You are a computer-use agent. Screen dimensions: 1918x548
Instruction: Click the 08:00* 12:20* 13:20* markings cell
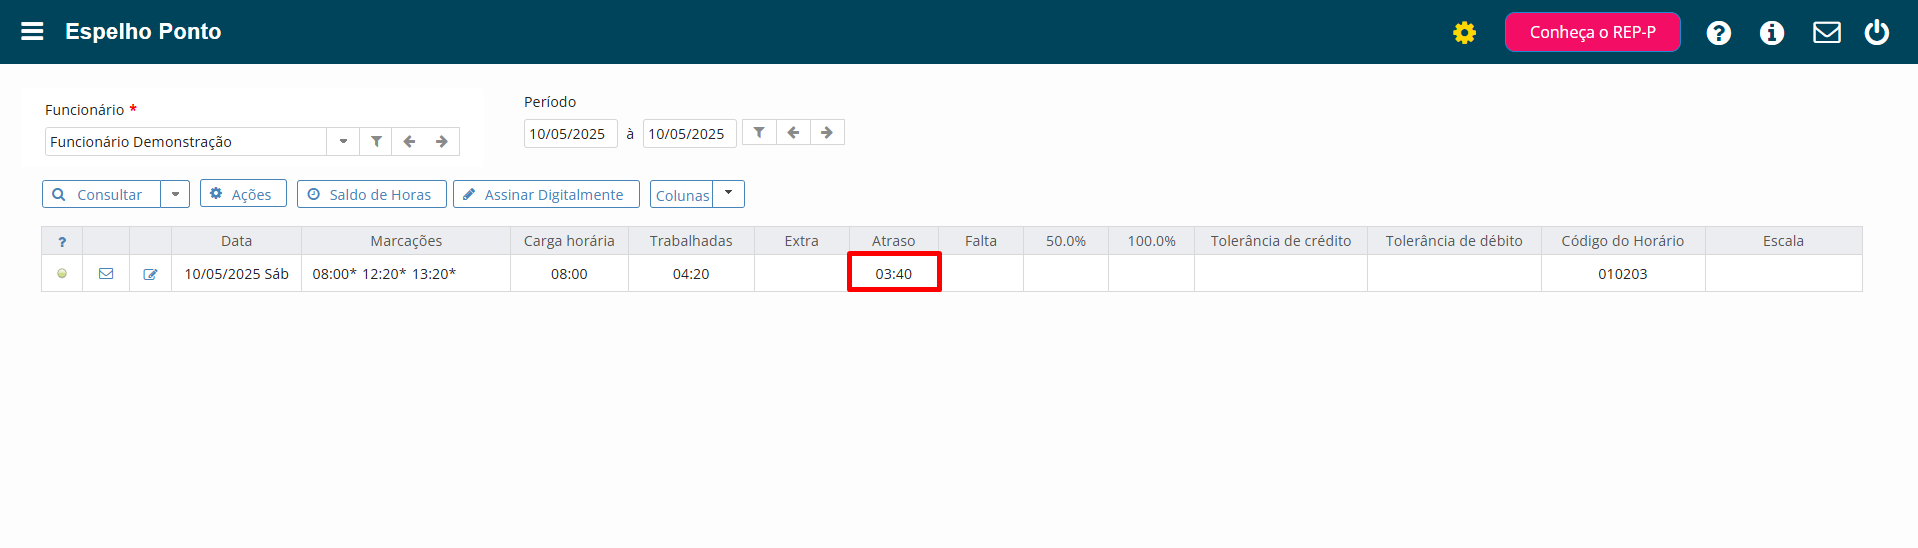(x=406, y=274)
